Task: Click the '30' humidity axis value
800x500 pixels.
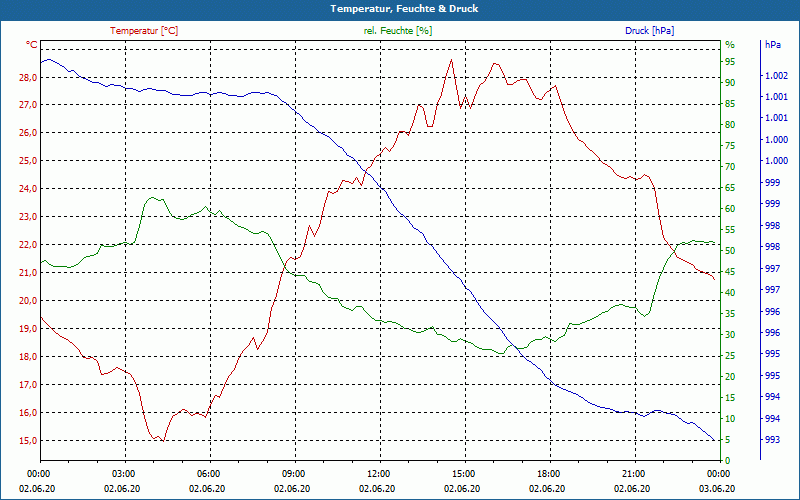Action: pyautogui.click(x=730, y=335)
